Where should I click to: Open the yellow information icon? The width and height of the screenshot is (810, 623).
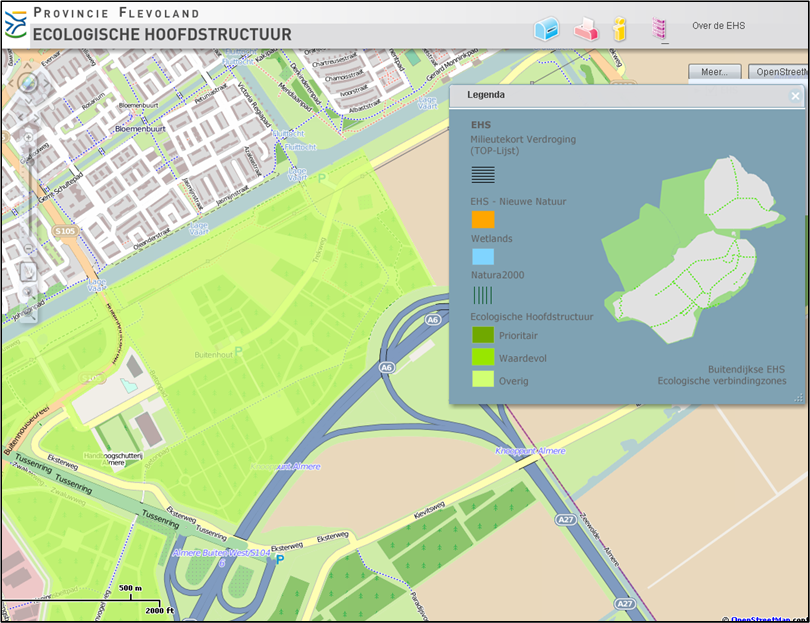(x=620, y=29)
